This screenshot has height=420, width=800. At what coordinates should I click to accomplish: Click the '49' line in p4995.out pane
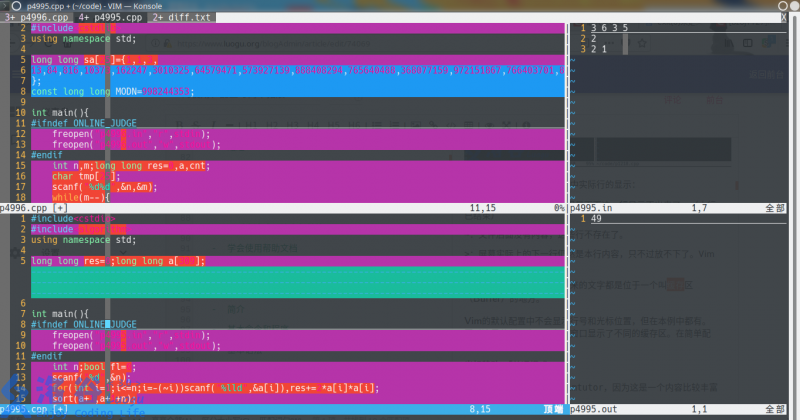pyautogui.click(x=595, y=219)
